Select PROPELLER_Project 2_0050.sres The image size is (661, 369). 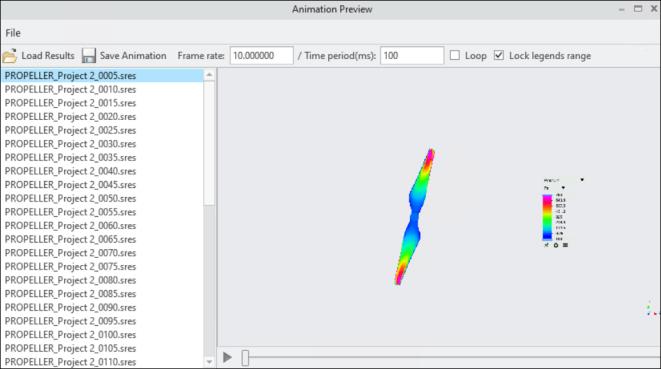(102, 199)
